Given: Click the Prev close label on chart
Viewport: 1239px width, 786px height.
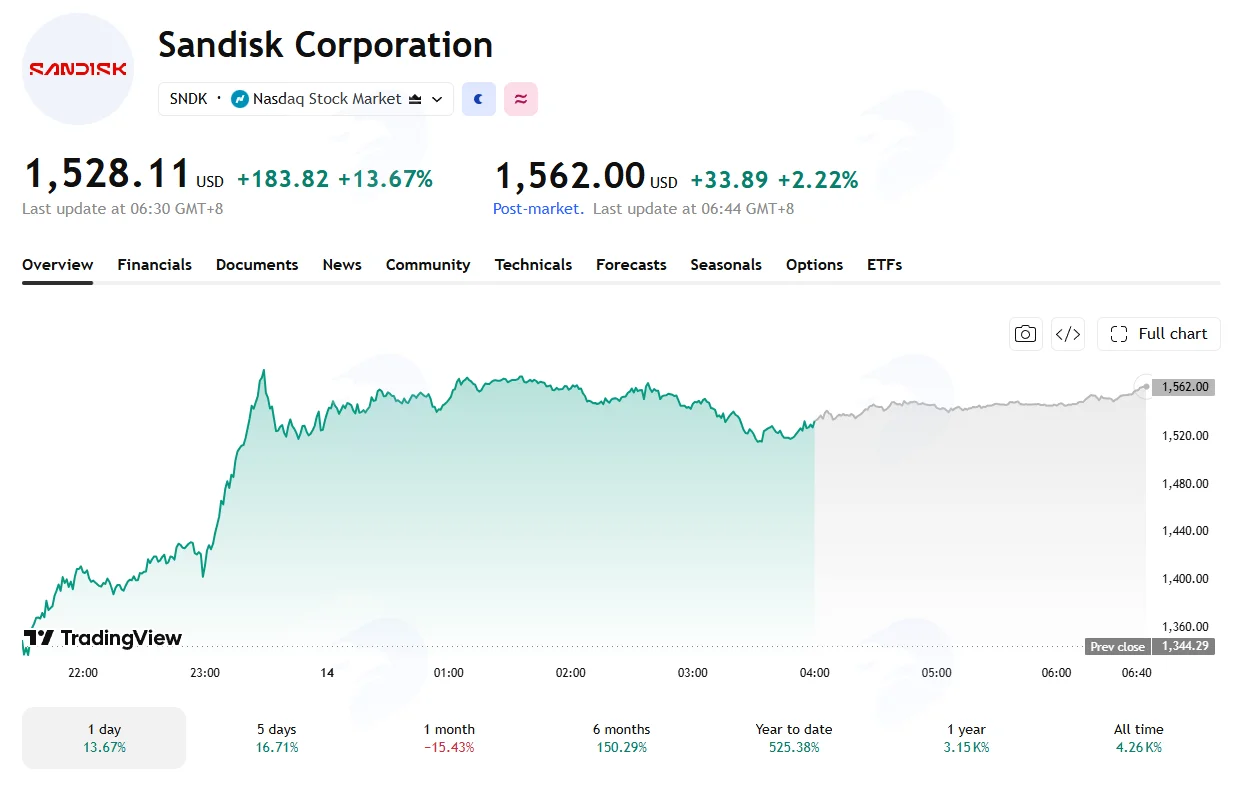Looking at the screenshot, I should tap(1117, 647).
